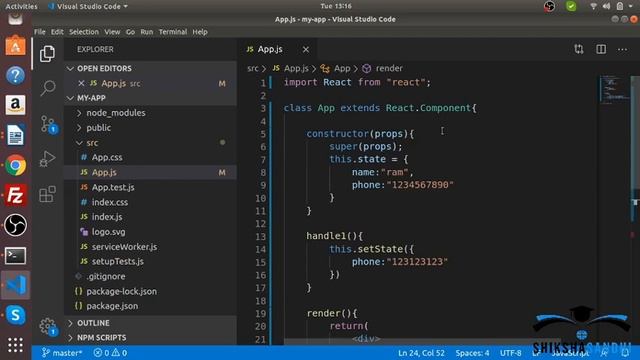Open Source Control view with badge

(48, 124)
